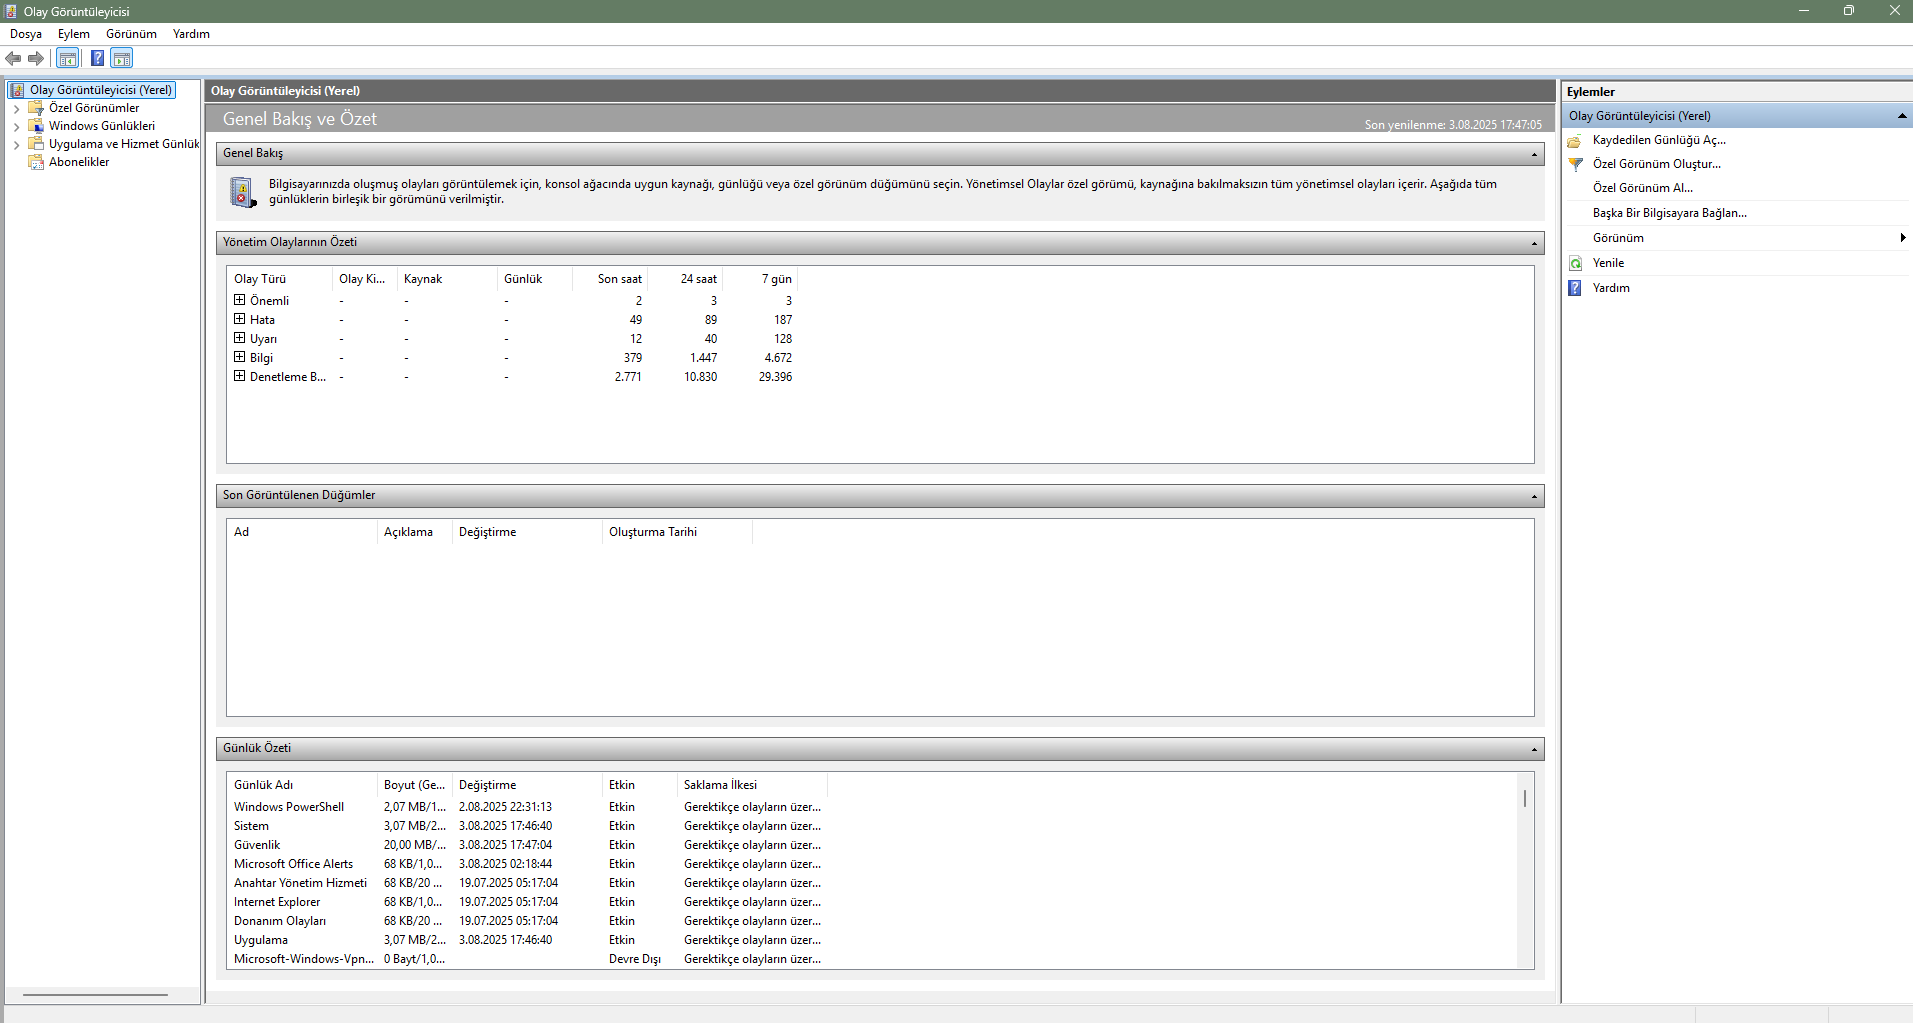
Task: Click Kaydedilen Günlüğü Aç... action
Action: (x=1659, y=140)
